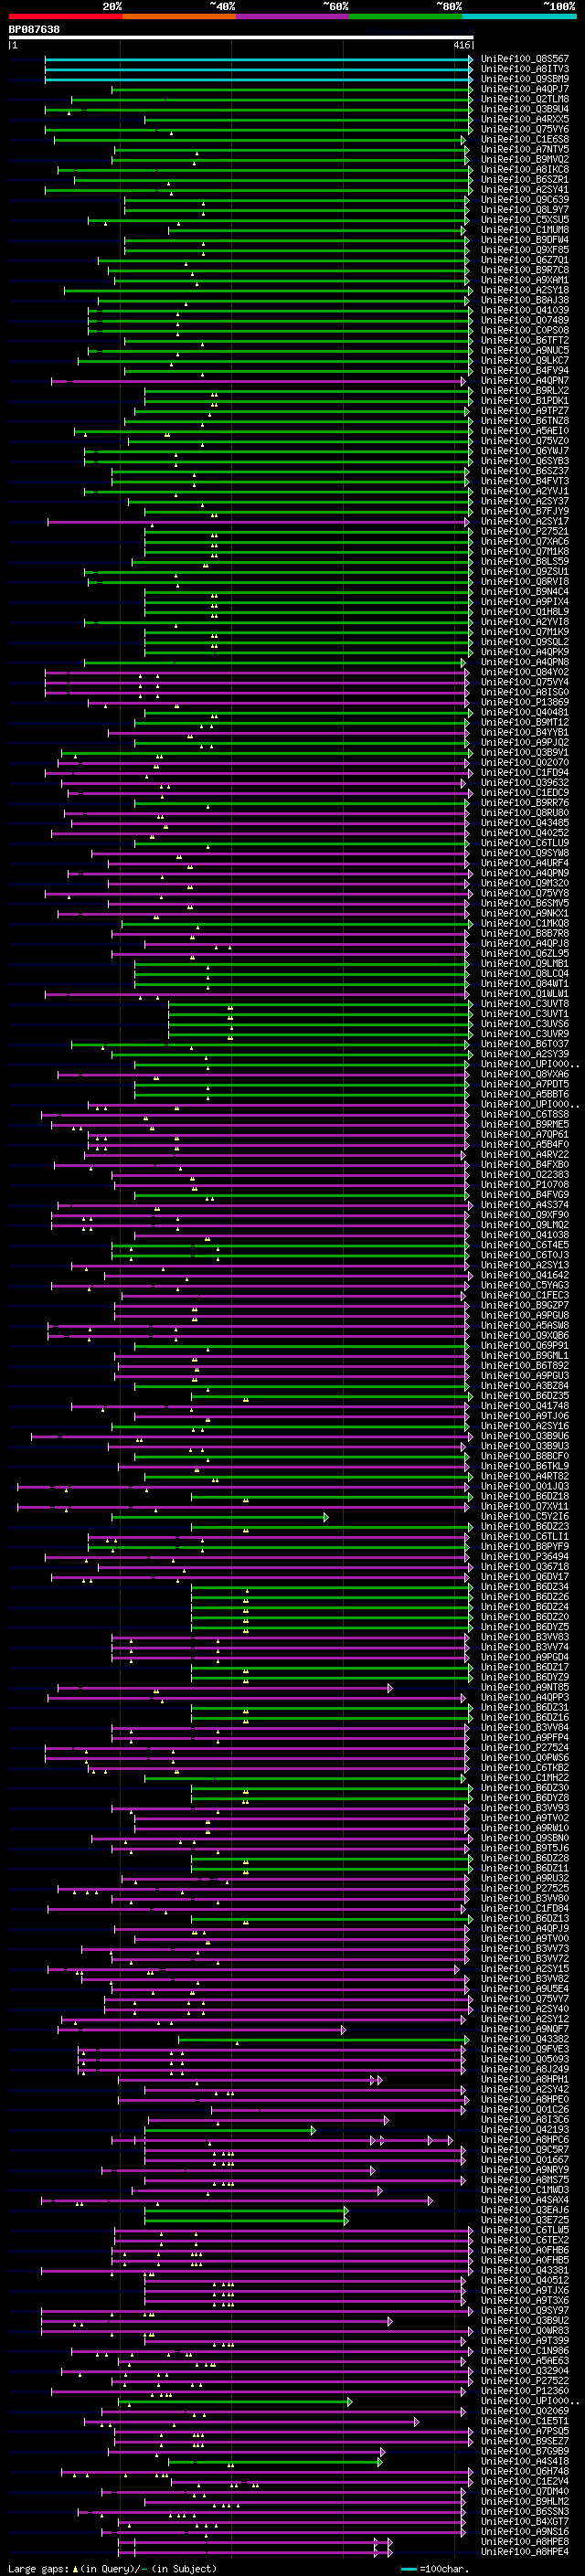This screenshot has width=585, height=2576.
Task: Select the UniRef100_Q41038 label
Action: point(525,1235)
